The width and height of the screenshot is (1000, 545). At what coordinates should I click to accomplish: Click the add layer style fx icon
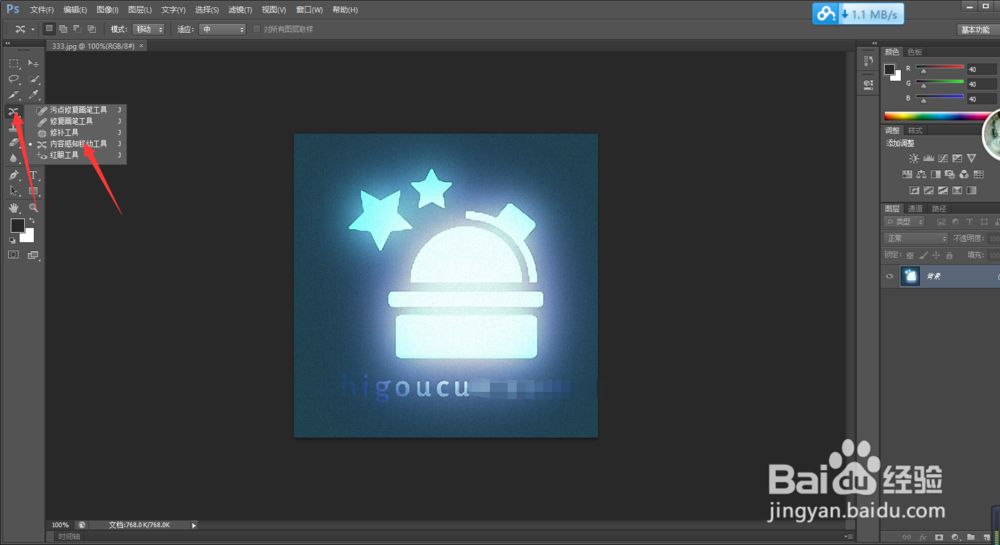(x=922, y=537)
